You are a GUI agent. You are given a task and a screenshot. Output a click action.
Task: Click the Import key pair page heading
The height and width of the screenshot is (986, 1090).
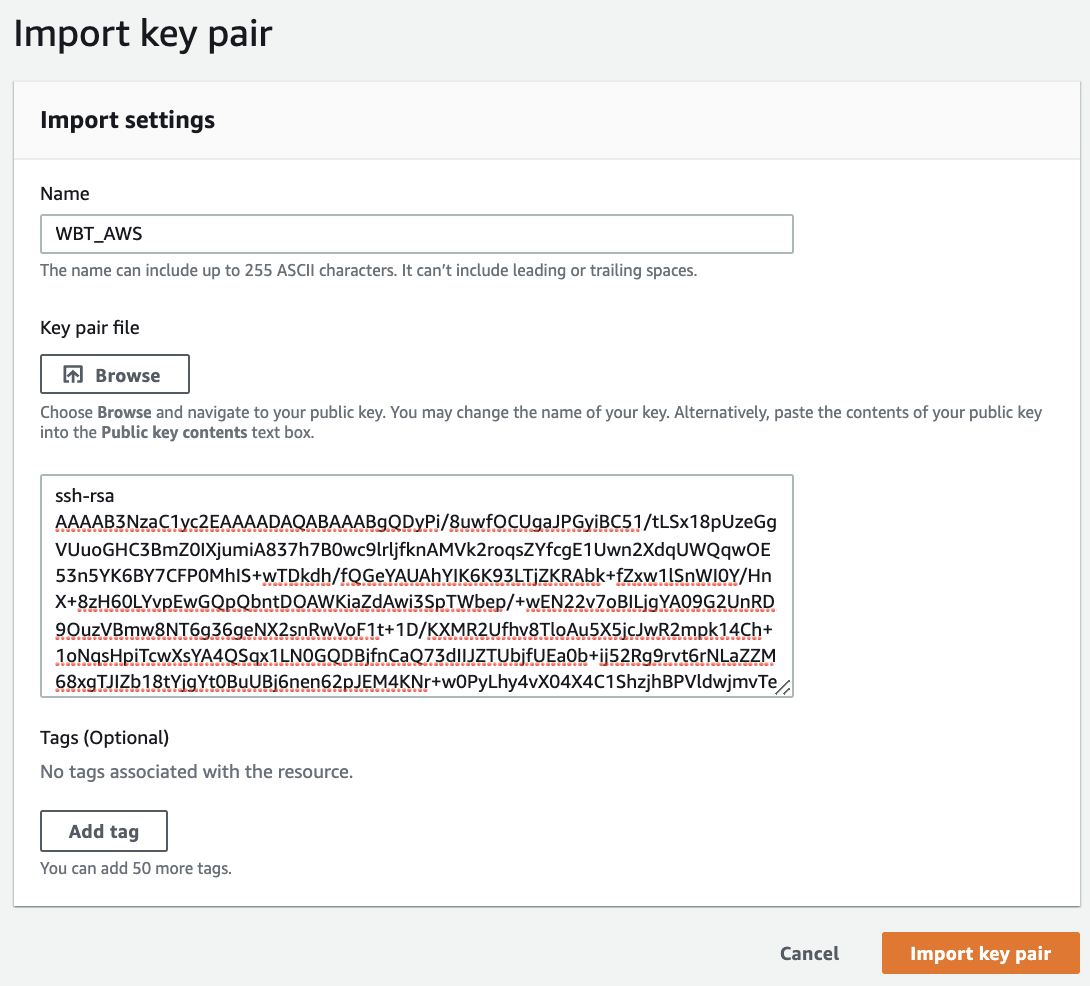tap(142, 33)
